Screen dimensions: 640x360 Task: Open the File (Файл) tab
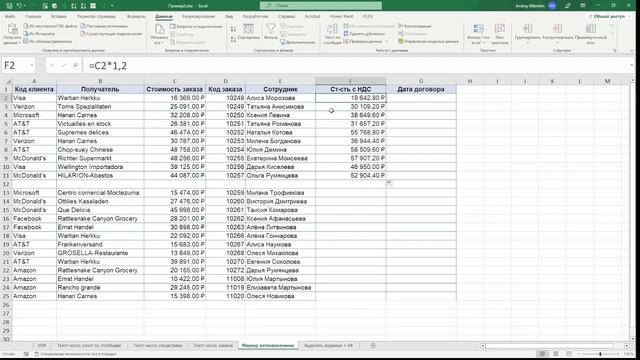pyautogui.click(x=10, y=16)
